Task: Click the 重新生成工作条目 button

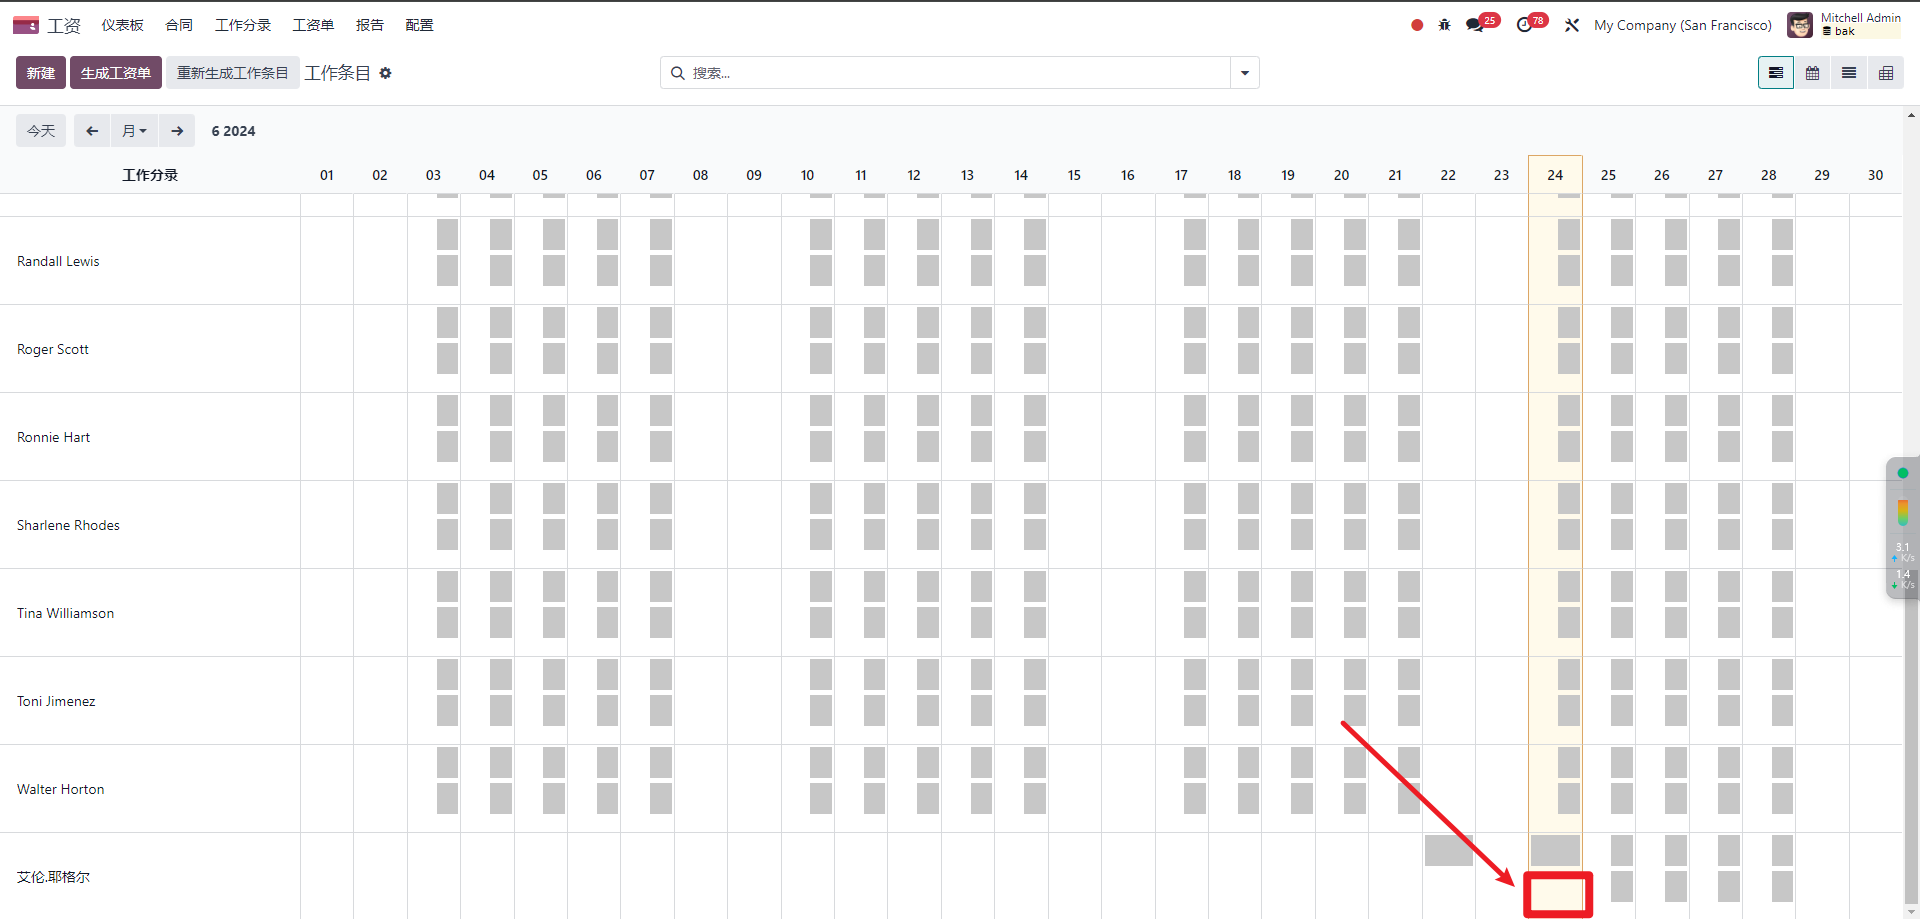Action: coord(232,73)
